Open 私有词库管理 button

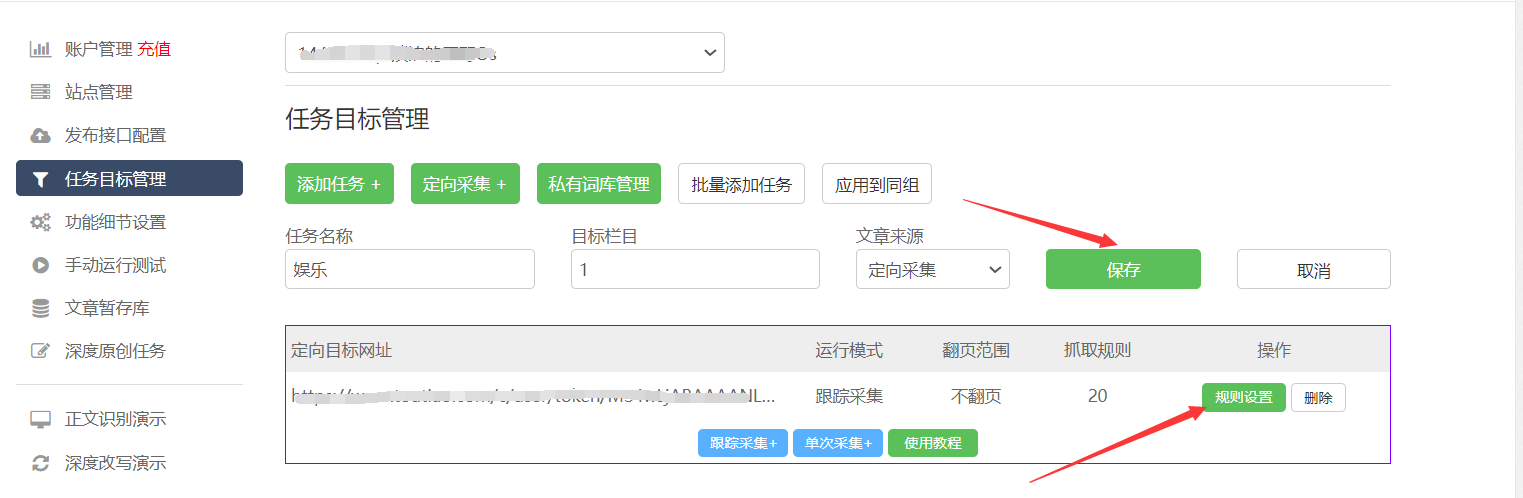click(x=598, y=184)
